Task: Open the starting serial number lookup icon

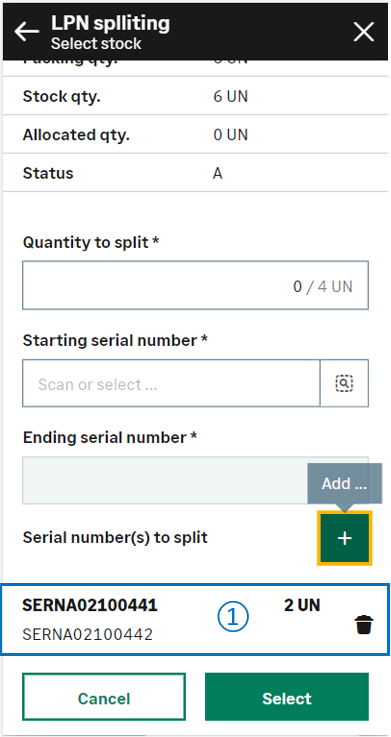Action: point(344,383)
